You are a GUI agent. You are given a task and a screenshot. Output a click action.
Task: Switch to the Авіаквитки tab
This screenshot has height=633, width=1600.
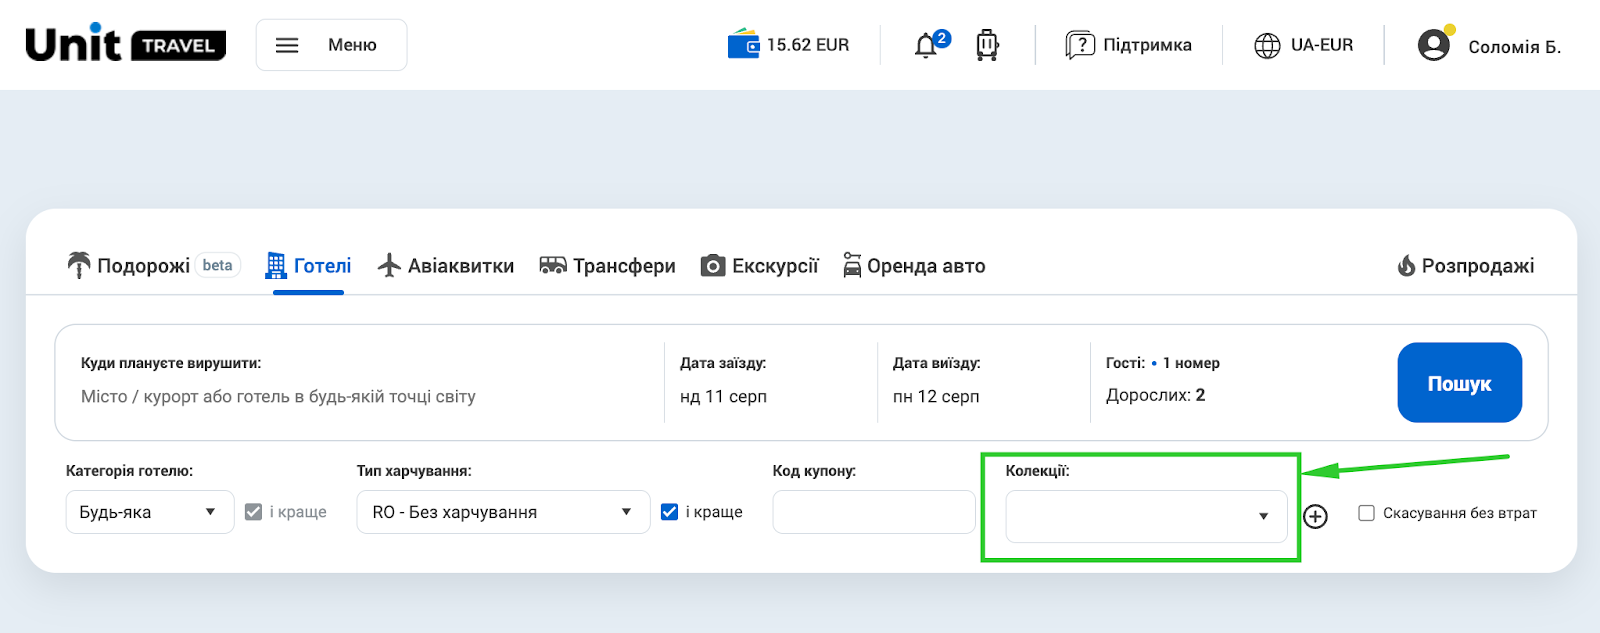coord(446,266)
